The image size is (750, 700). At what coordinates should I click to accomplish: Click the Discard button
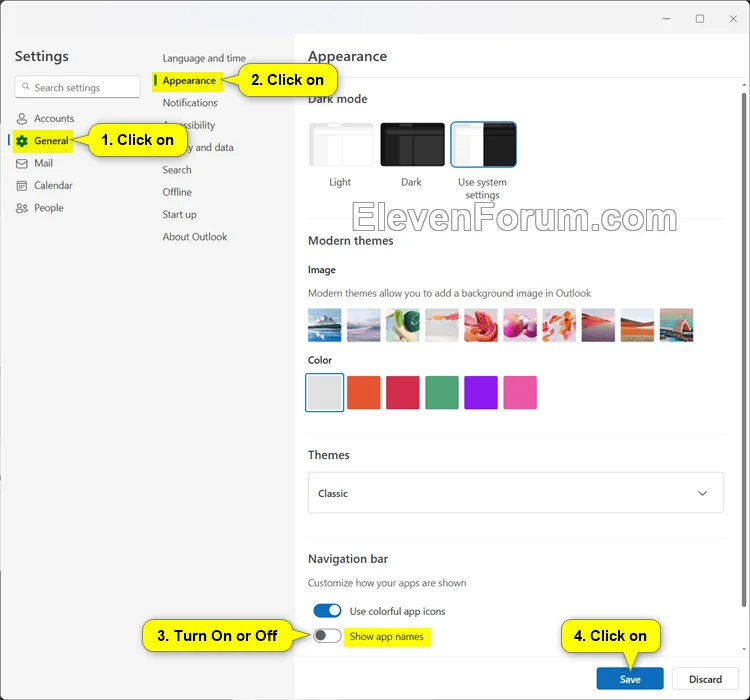[x=706, y=679]
